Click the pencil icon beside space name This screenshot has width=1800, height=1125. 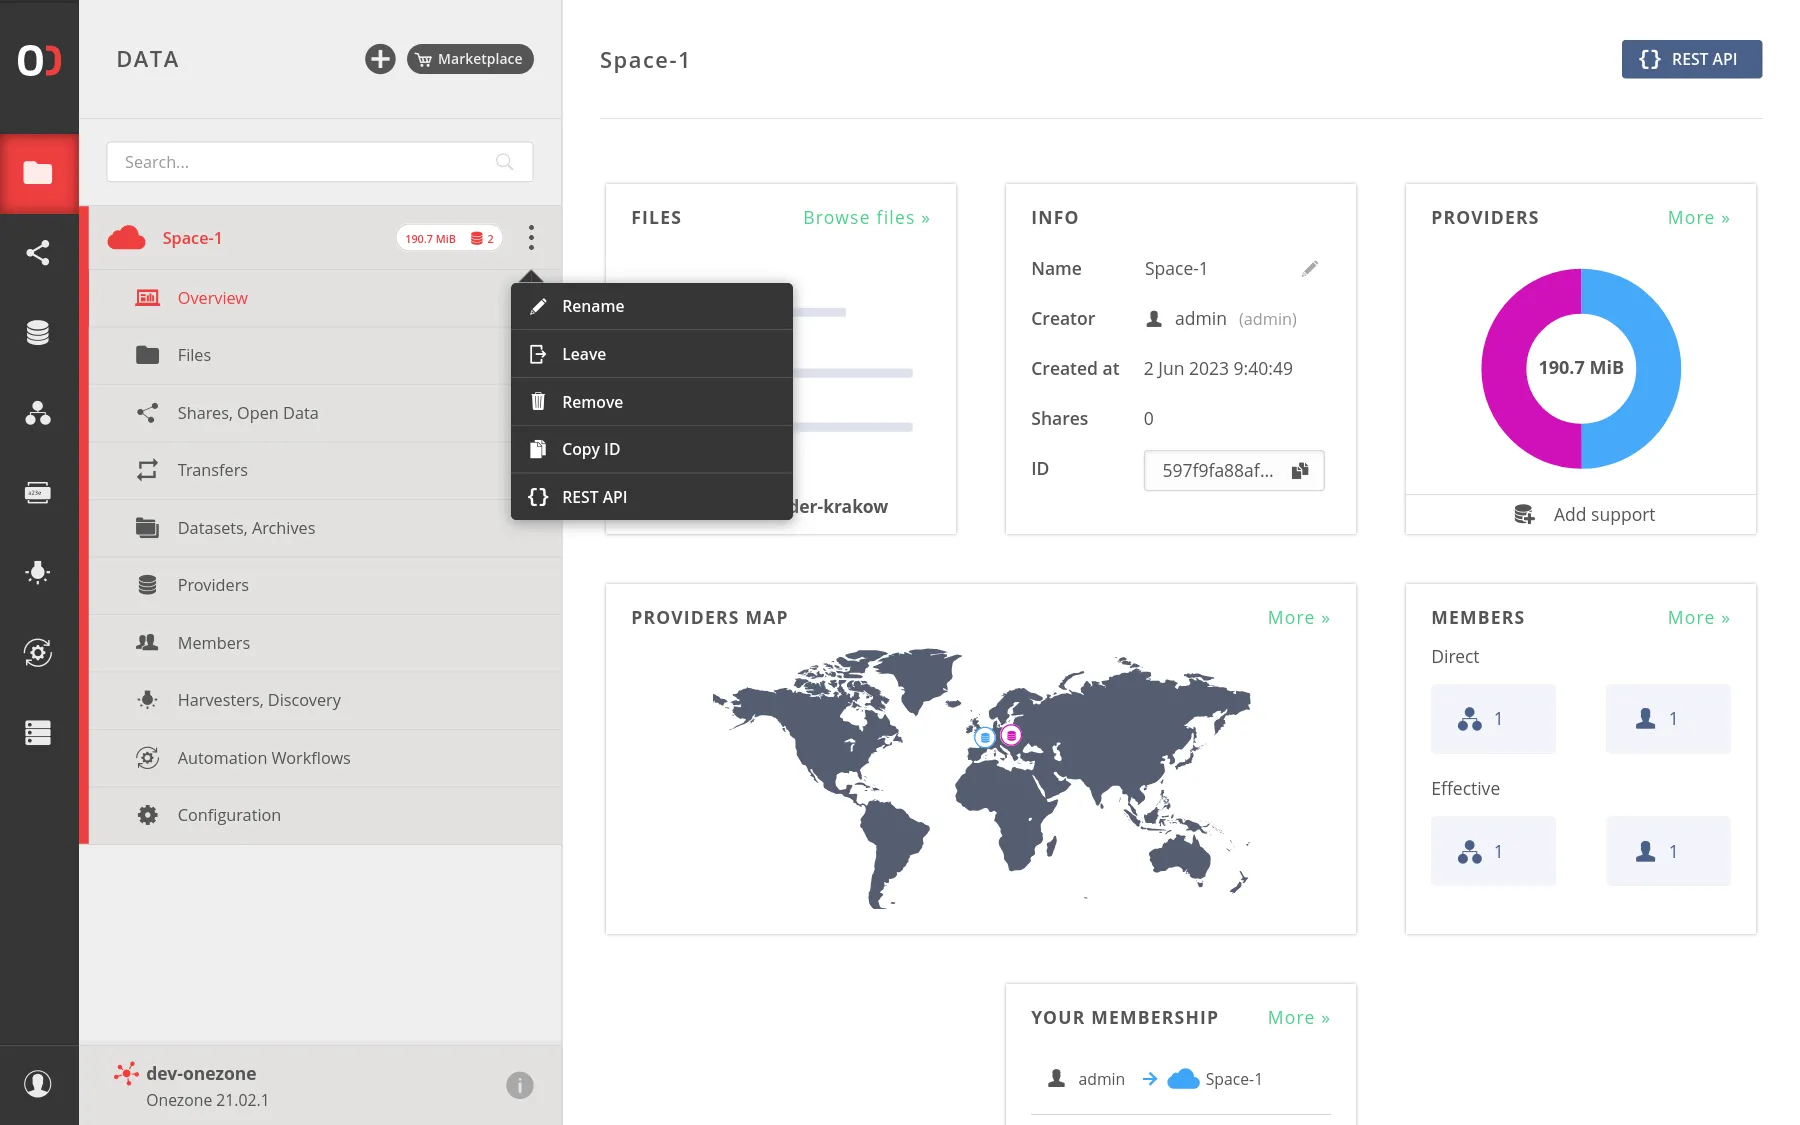pos(1310,269)
